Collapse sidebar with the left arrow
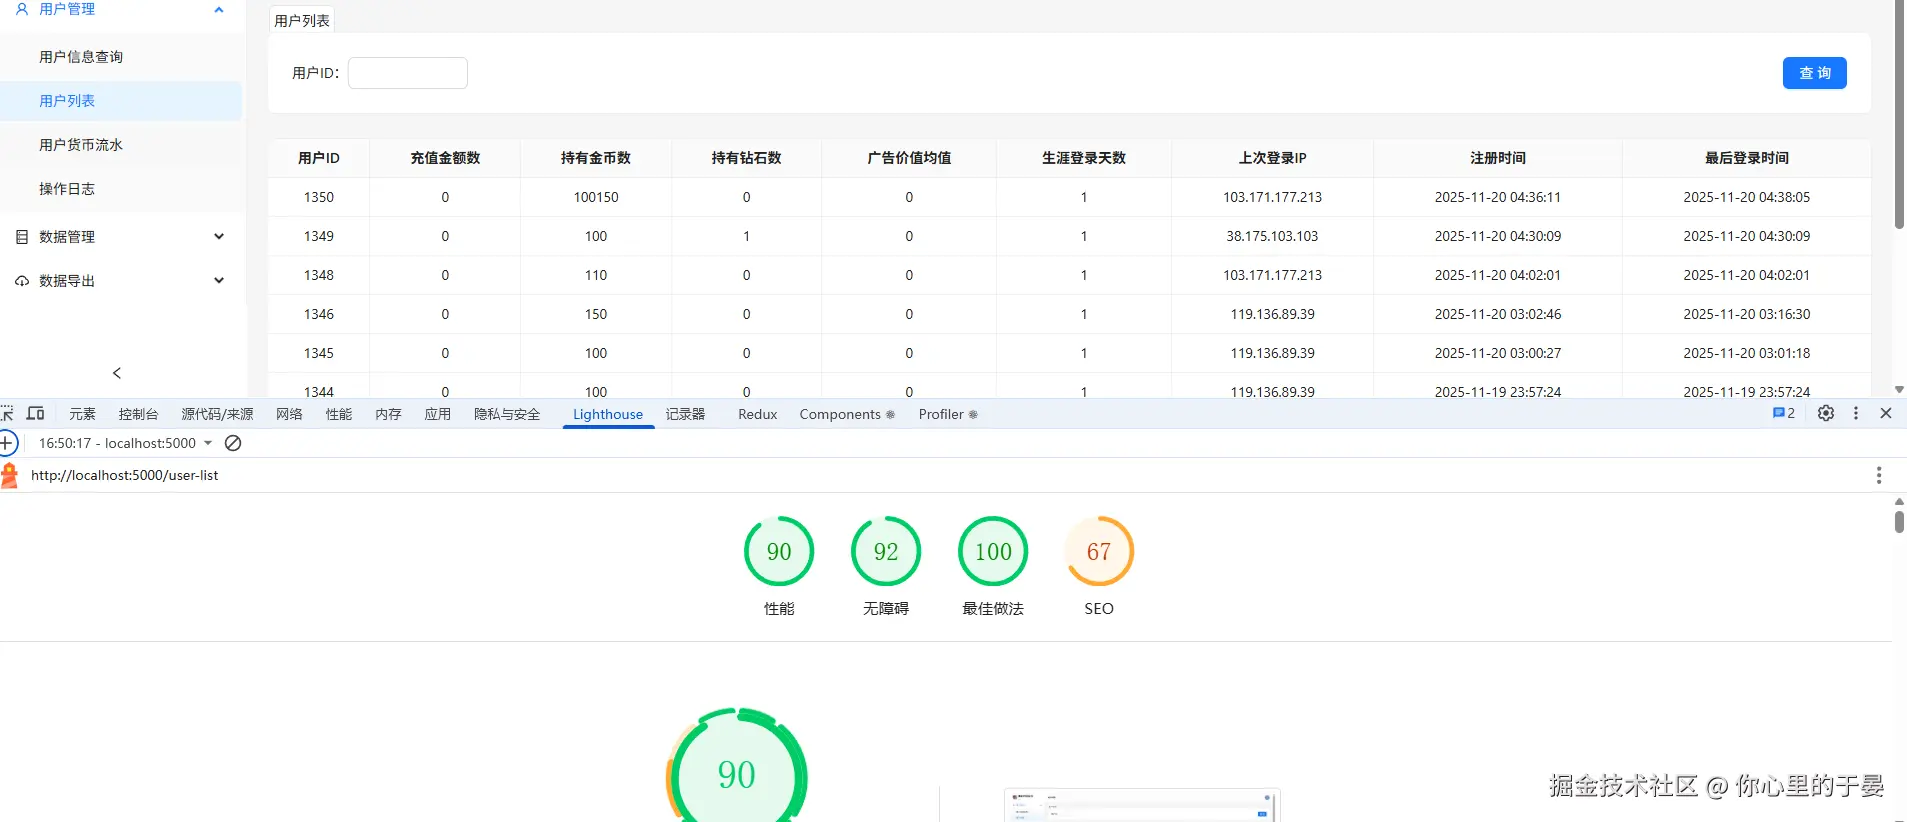 click(x=117, y=373)
